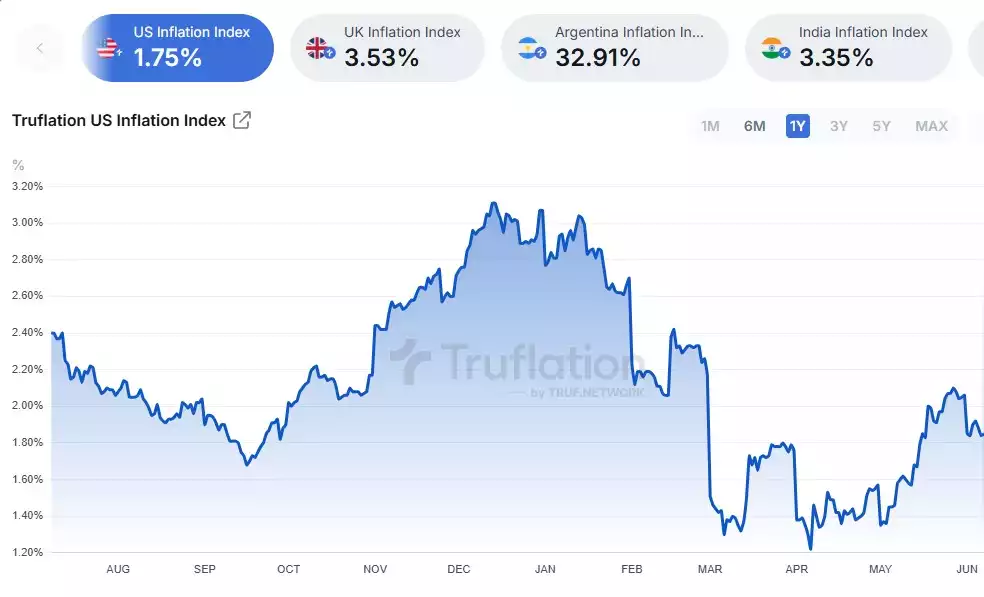This screenshot has width=984, height=597.
Task: Click the percent symbol above the y-axis
Action: pyautogui.click(x=17, y=164)
